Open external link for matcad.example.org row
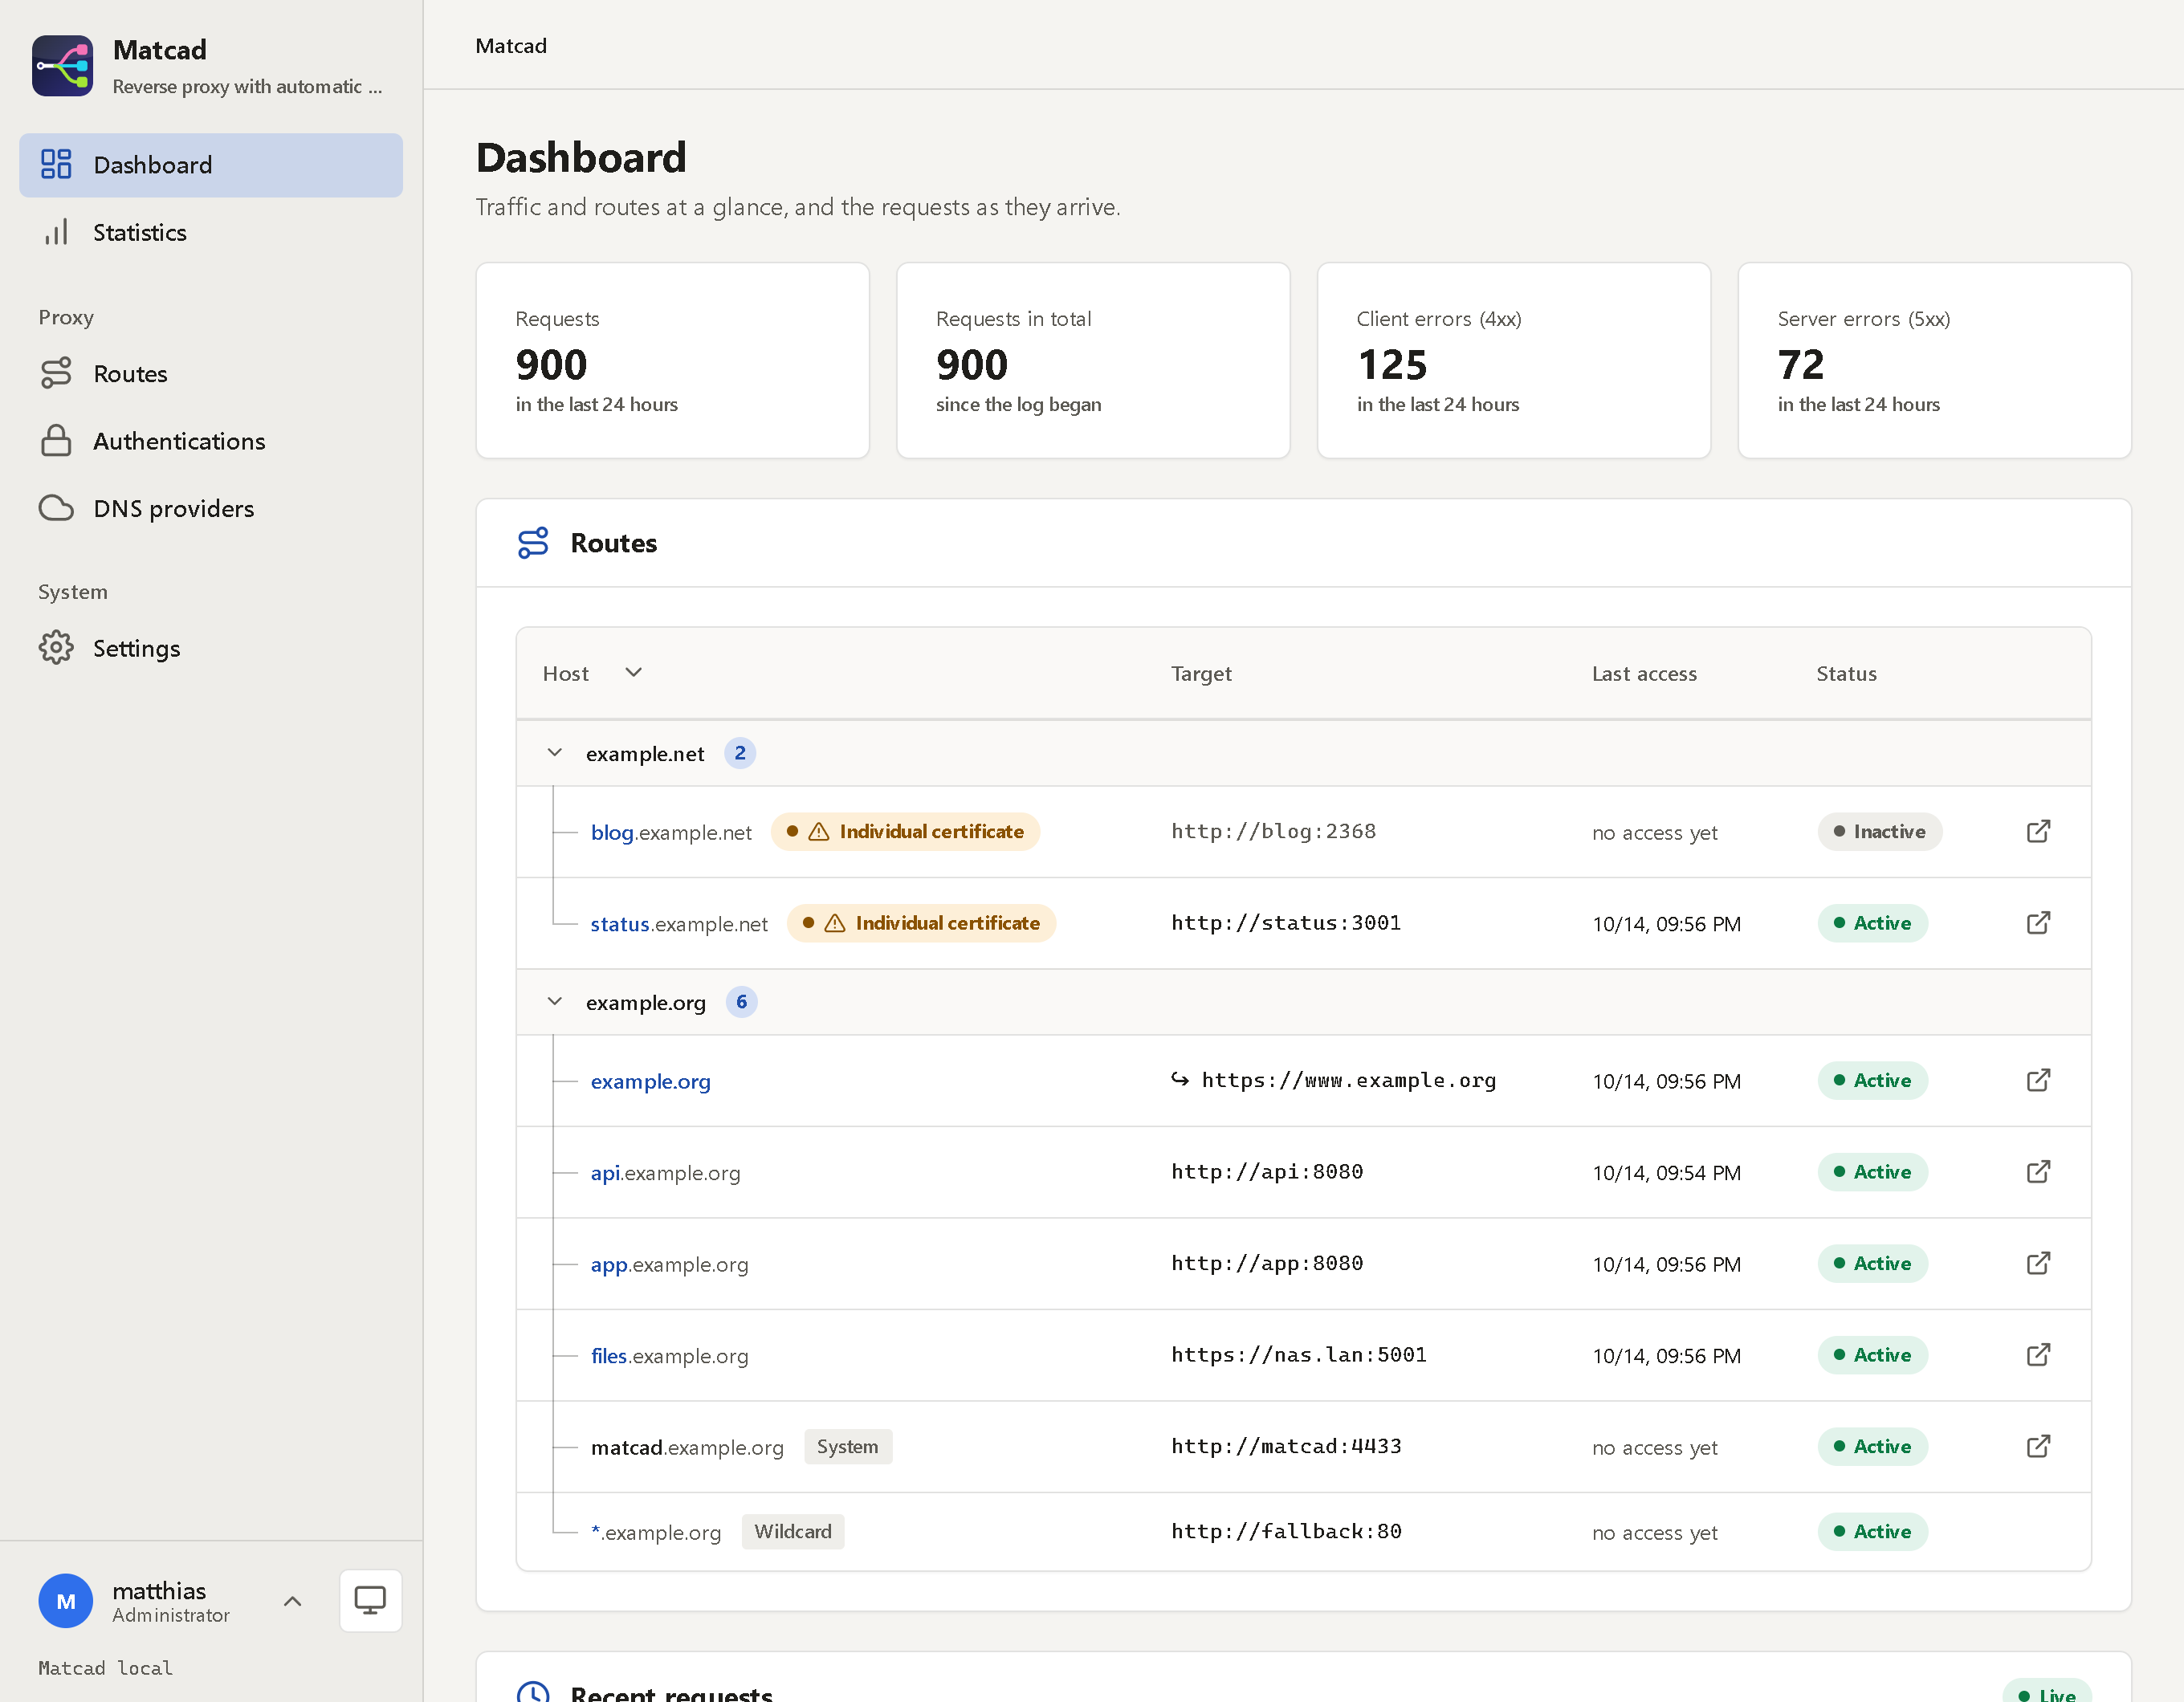Viewport: 2184px width, 1702px height. (x=2038, y=1446)
